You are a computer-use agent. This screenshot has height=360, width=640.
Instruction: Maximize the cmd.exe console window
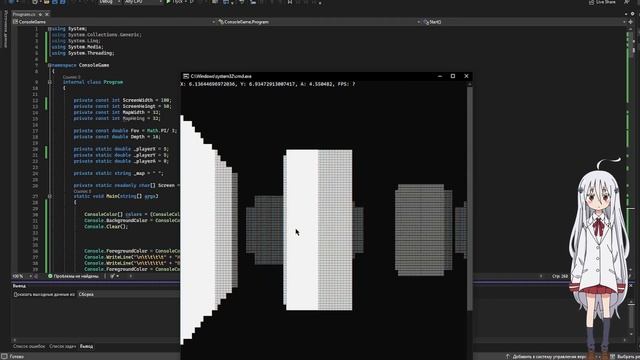click(x=453, y=76)
